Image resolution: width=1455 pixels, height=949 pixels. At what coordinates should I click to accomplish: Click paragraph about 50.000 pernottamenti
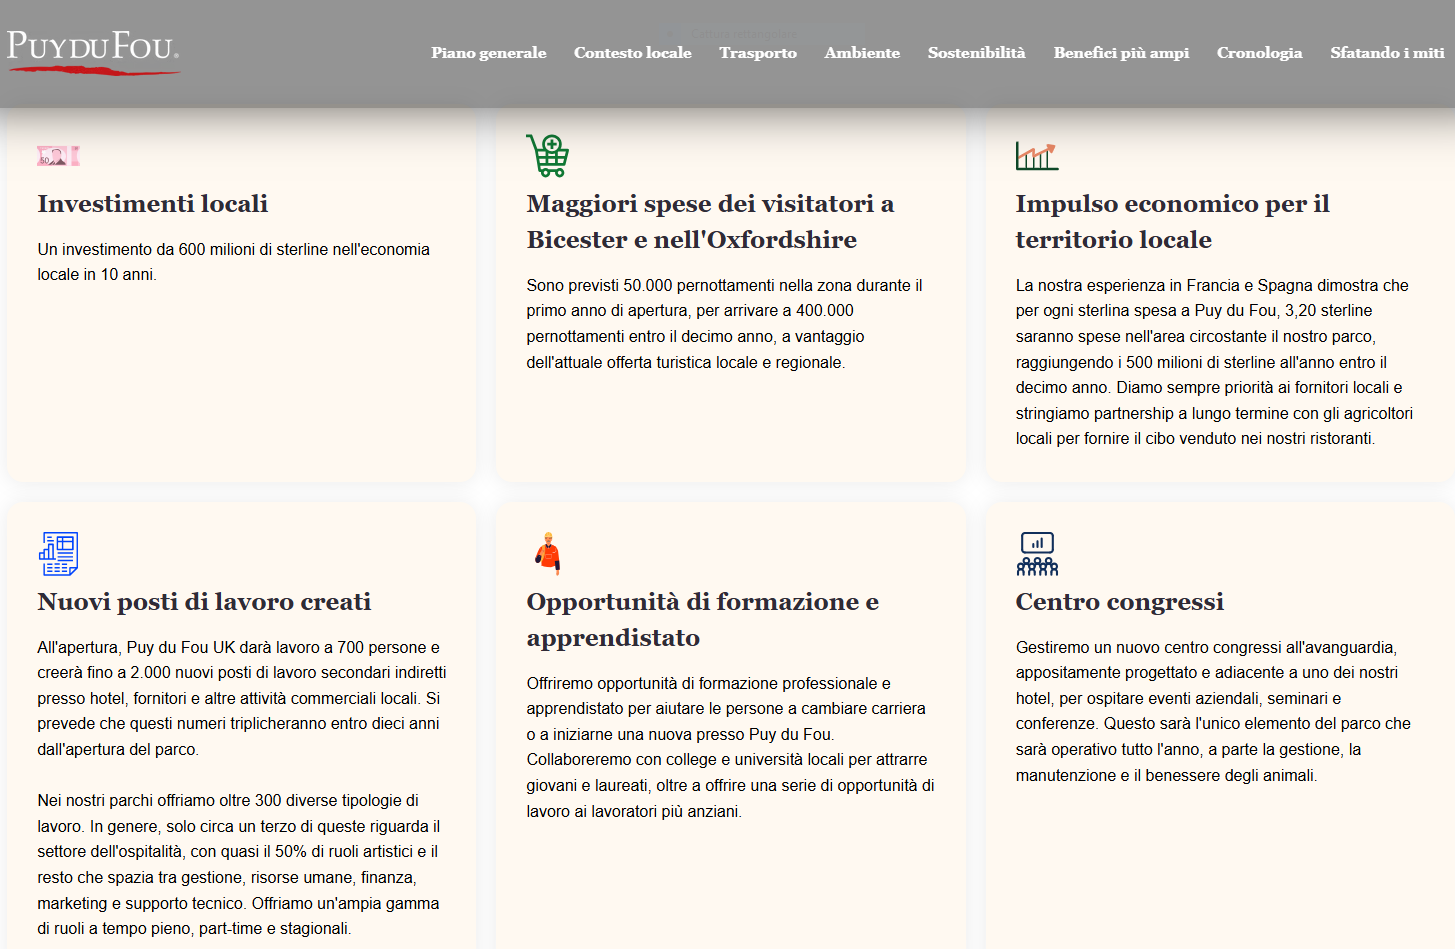point(725,324)
